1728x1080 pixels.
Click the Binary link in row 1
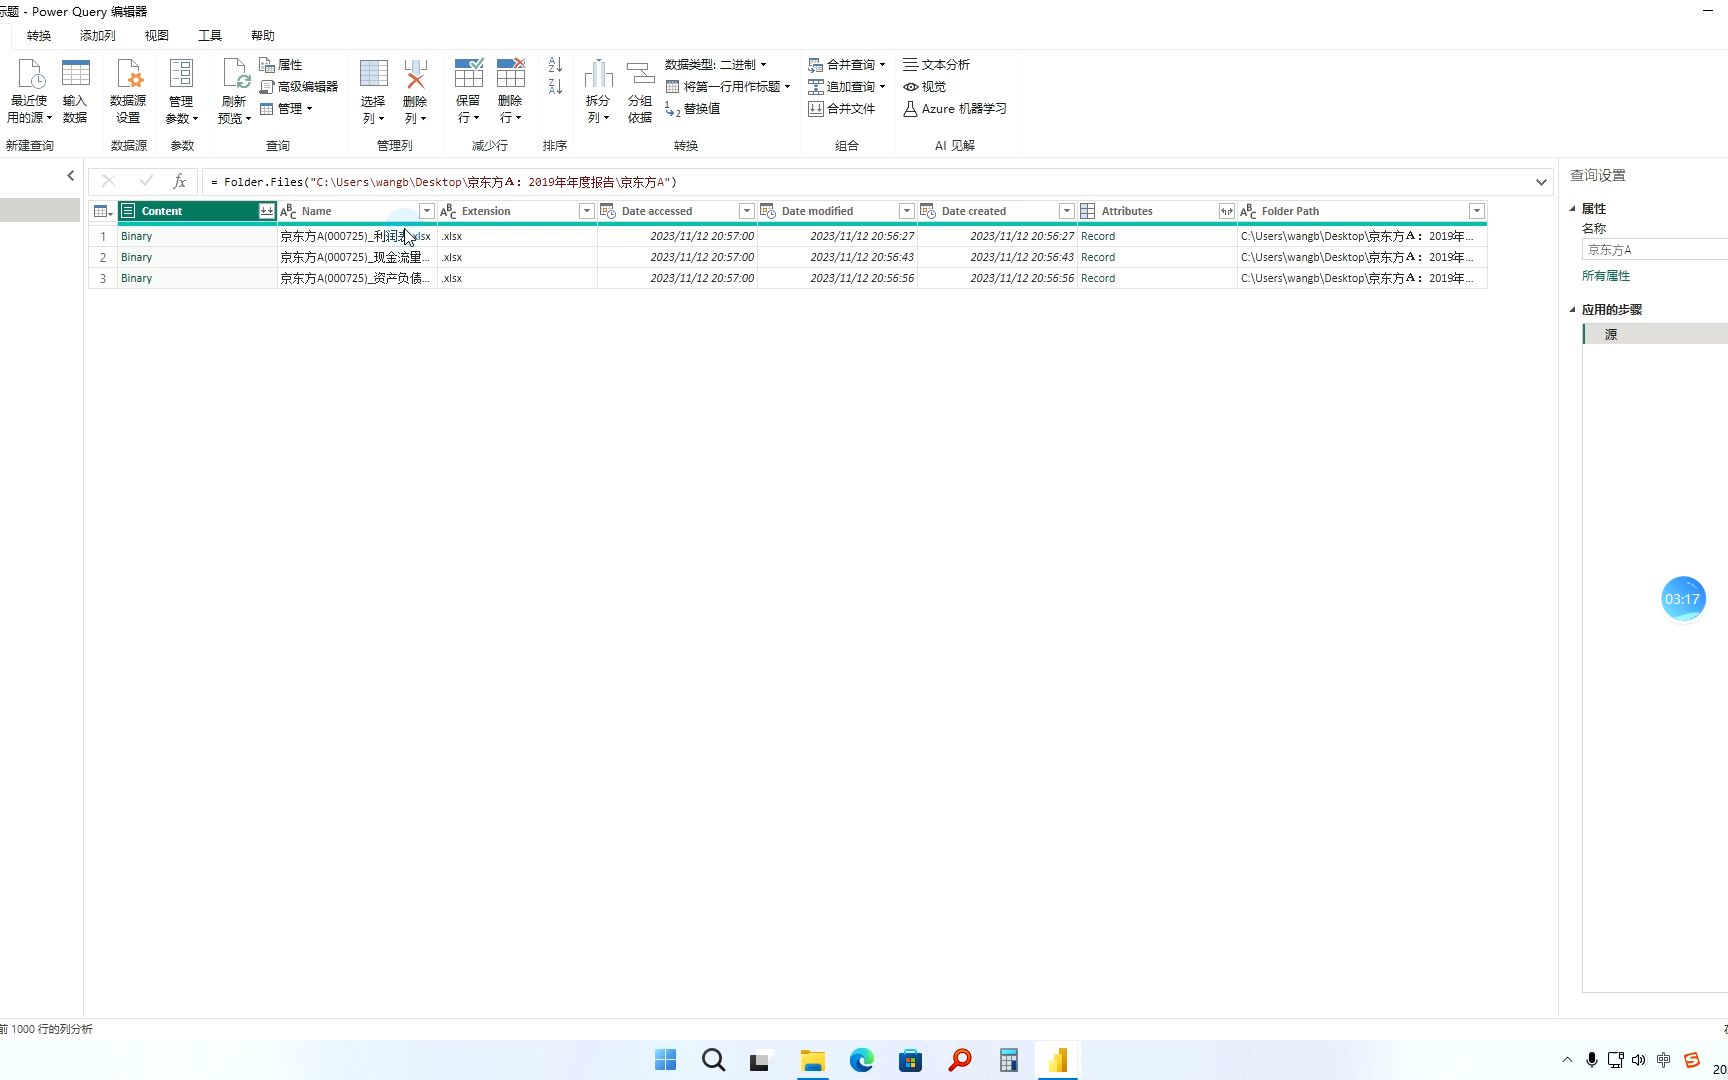tap(137, 236)
